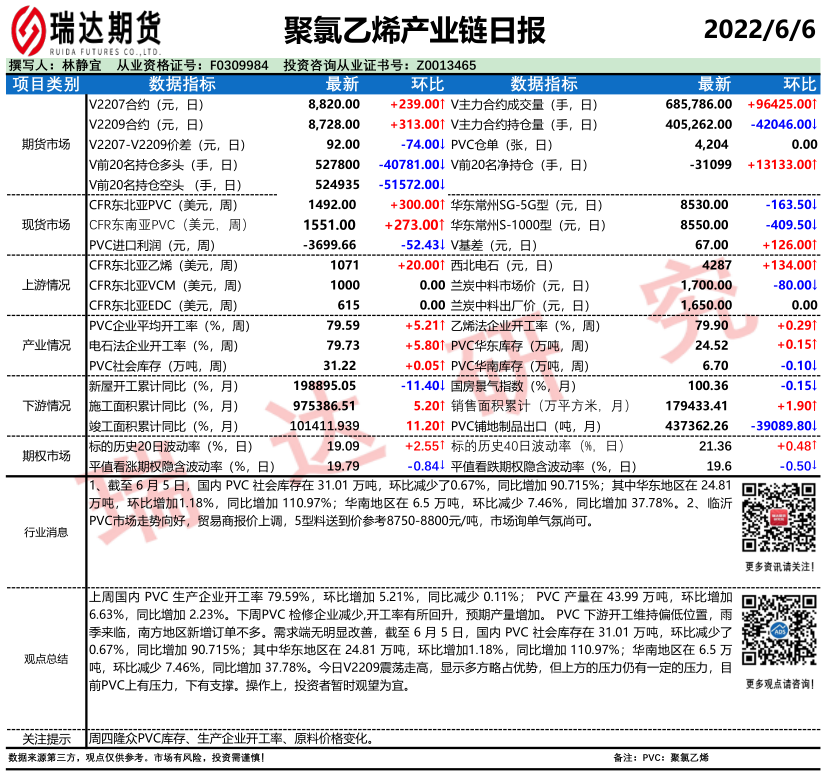Click the PVC社会库存 value 31.22
Image resolution: width=825 pixels, height=775 pixels.
point(340,365)
